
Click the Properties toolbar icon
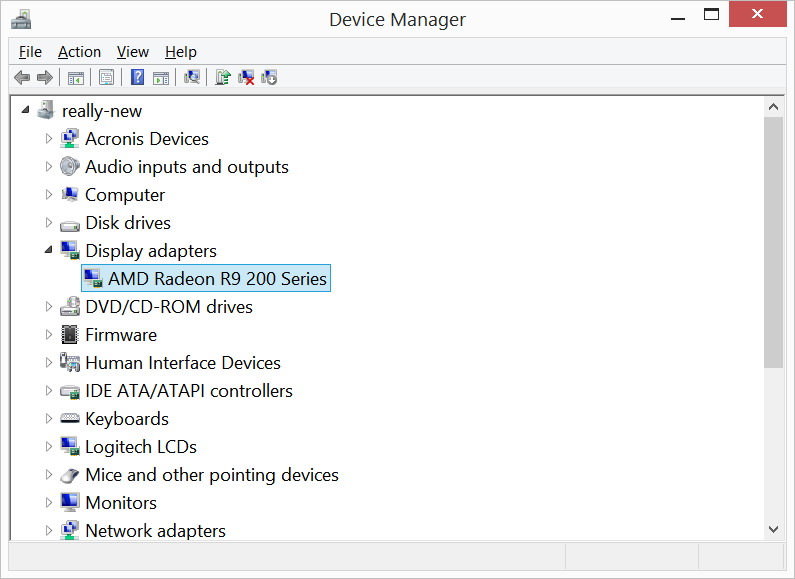coord(106,78)
